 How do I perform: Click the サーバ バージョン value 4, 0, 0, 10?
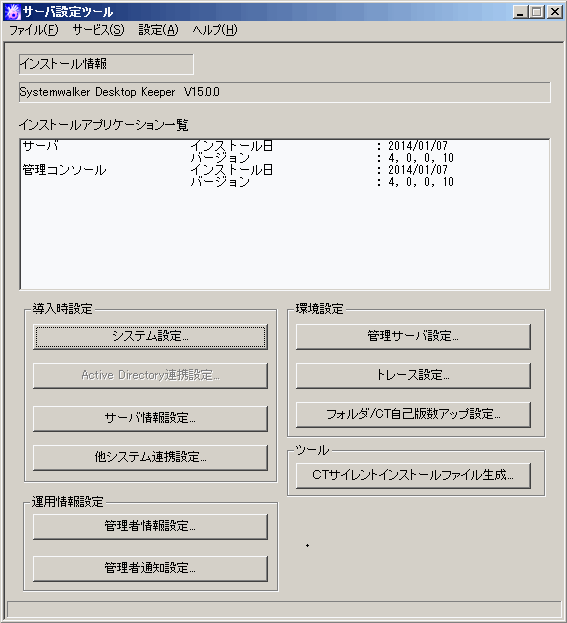click(x=421, y=158)
